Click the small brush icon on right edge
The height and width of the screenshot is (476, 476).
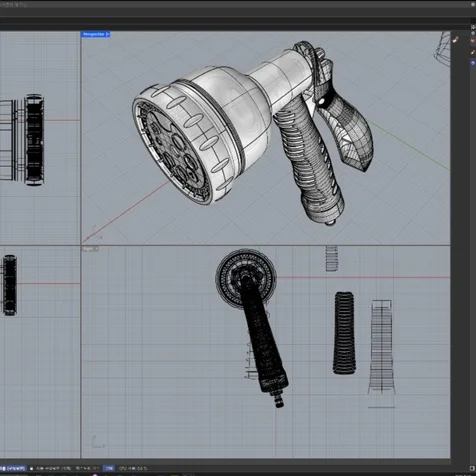pyautogui.click(x=473, y=52)
